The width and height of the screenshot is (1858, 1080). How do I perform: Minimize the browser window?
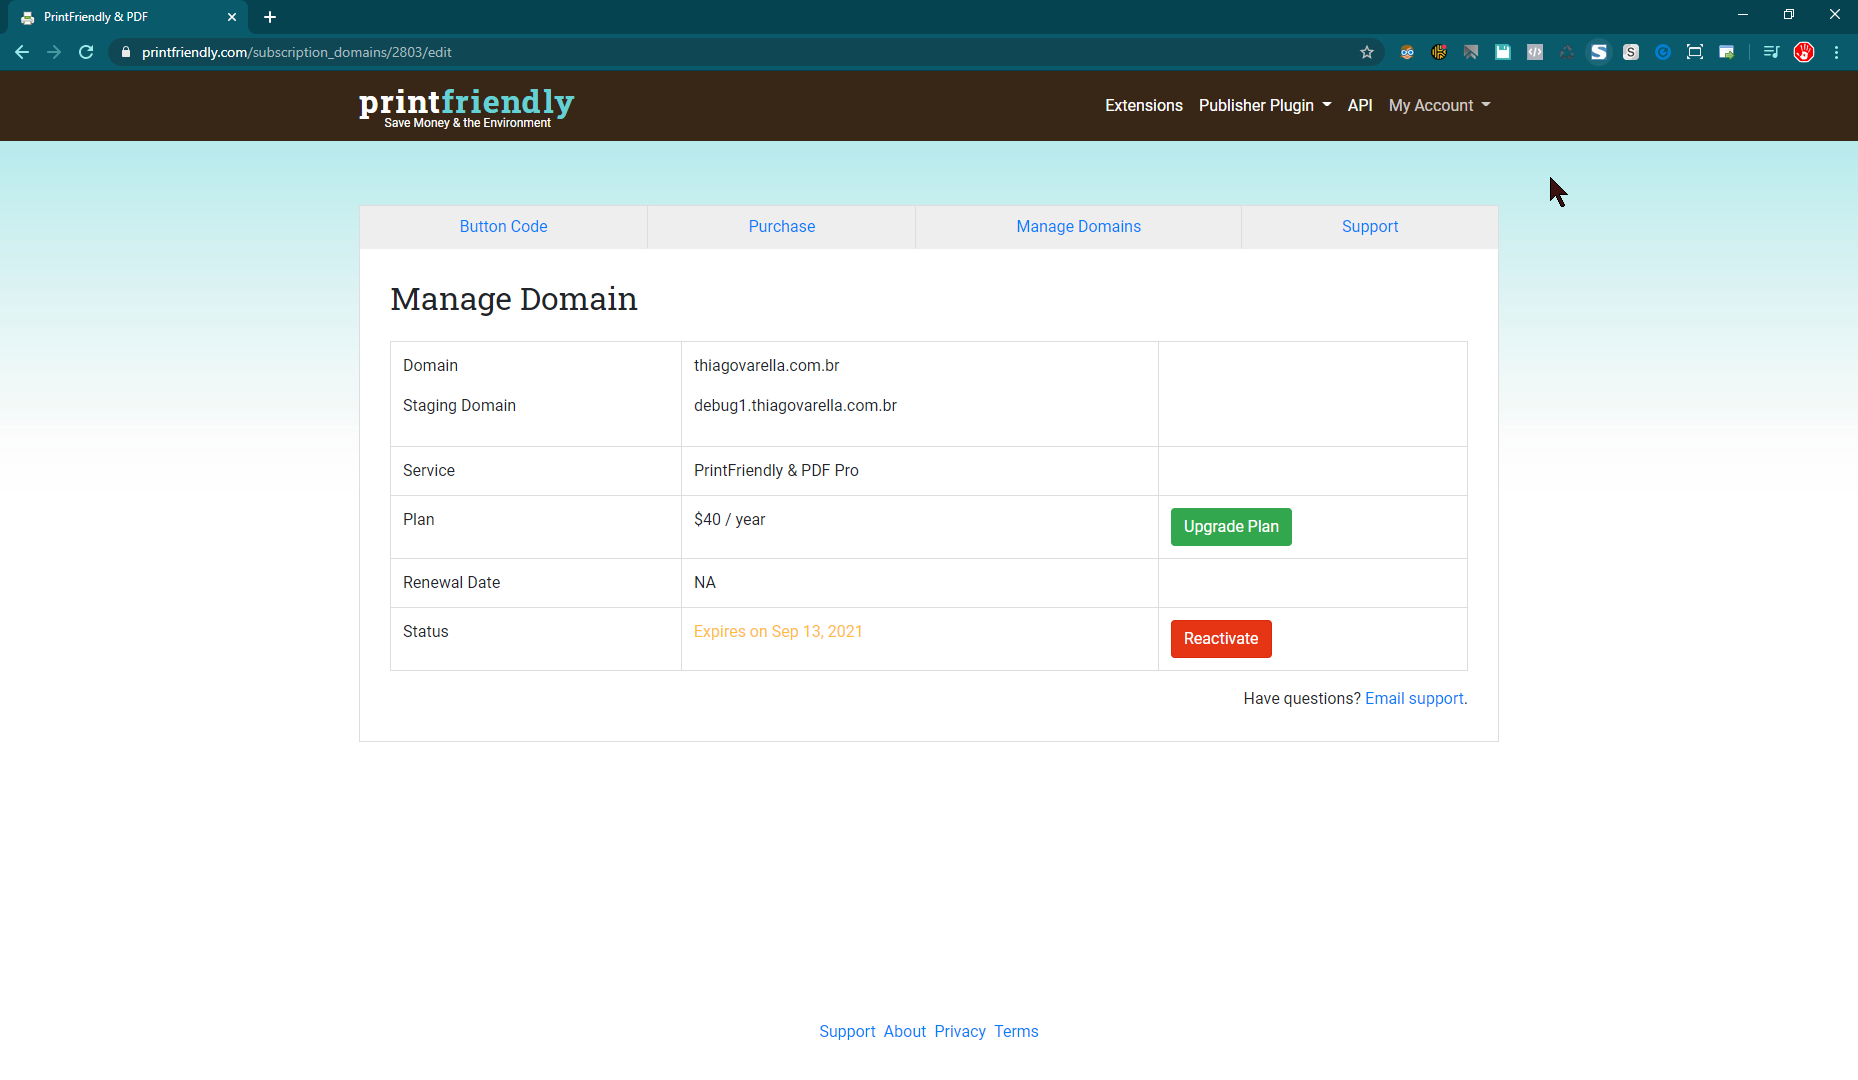(1743, 15)
